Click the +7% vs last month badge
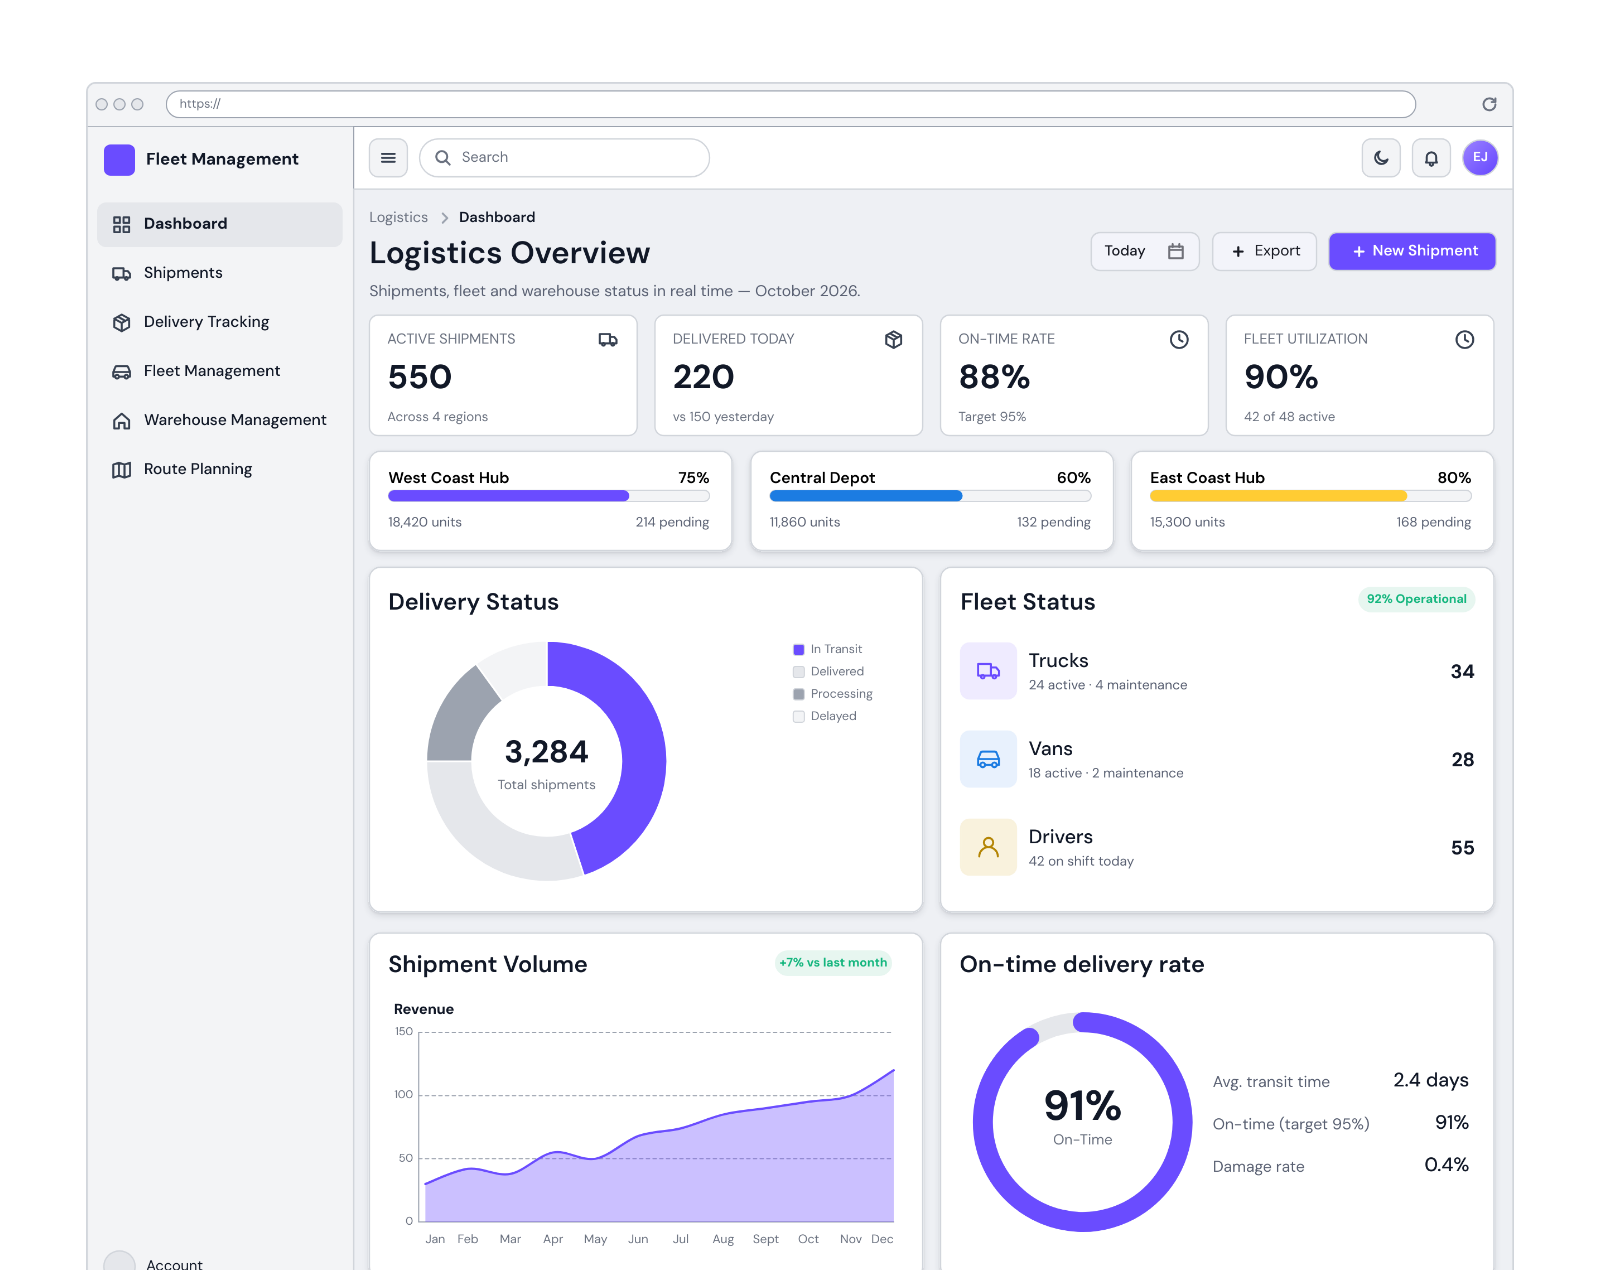The height and width of the screenshot is (1270, 1600). 833,963
